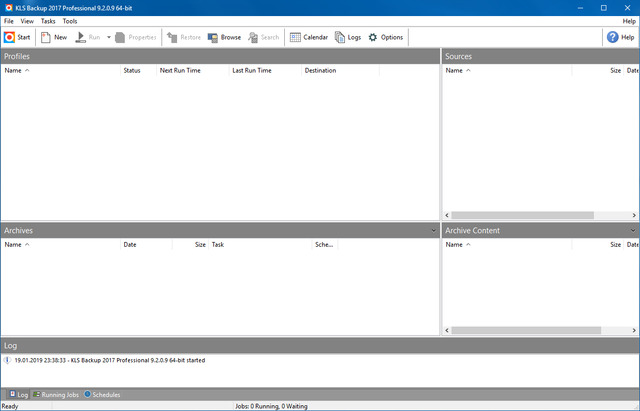Click the Start toolbar icon
Image resolution: width=640 pixels, height=411 pixels.
tap(10, 37)
